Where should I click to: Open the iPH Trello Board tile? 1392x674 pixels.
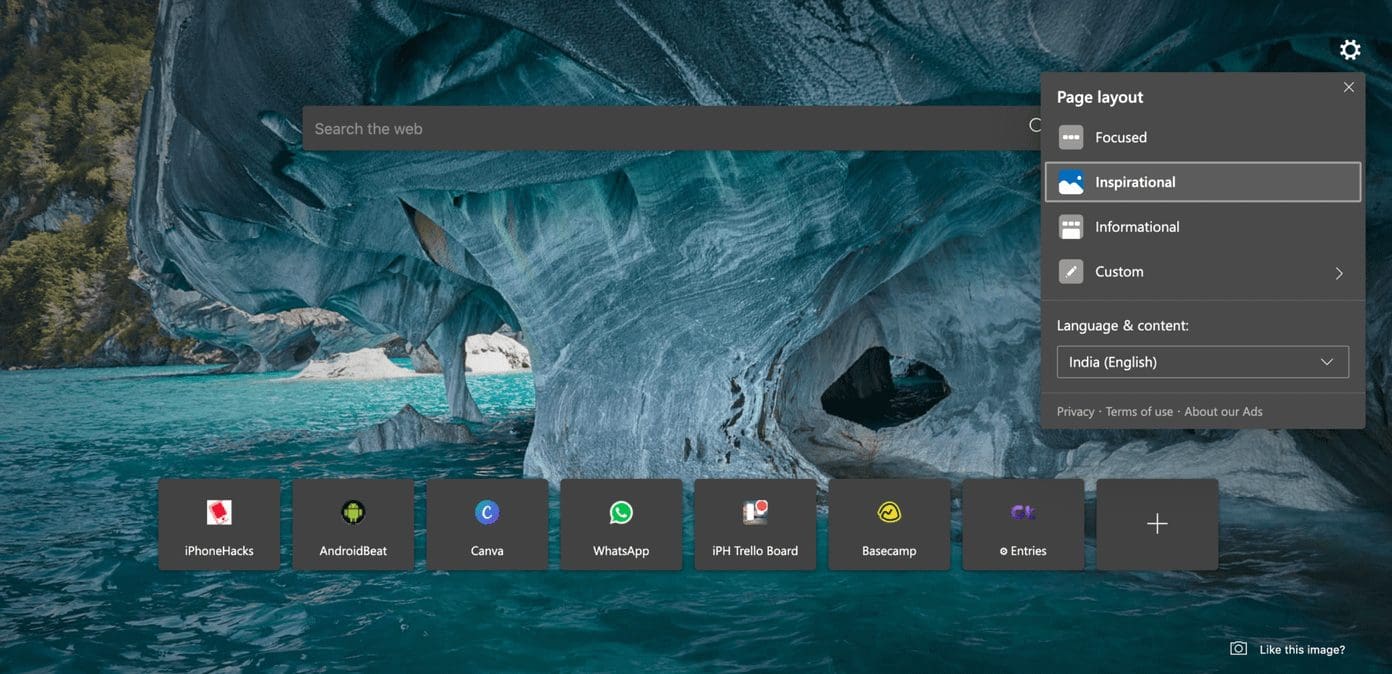coord(755,524)
